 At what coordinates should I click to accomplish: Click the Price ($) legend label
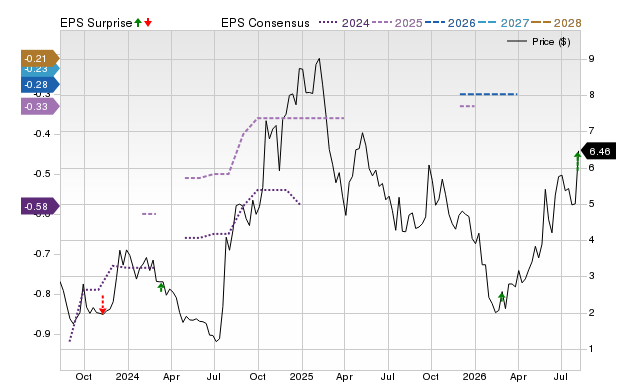tap(551, 42)
